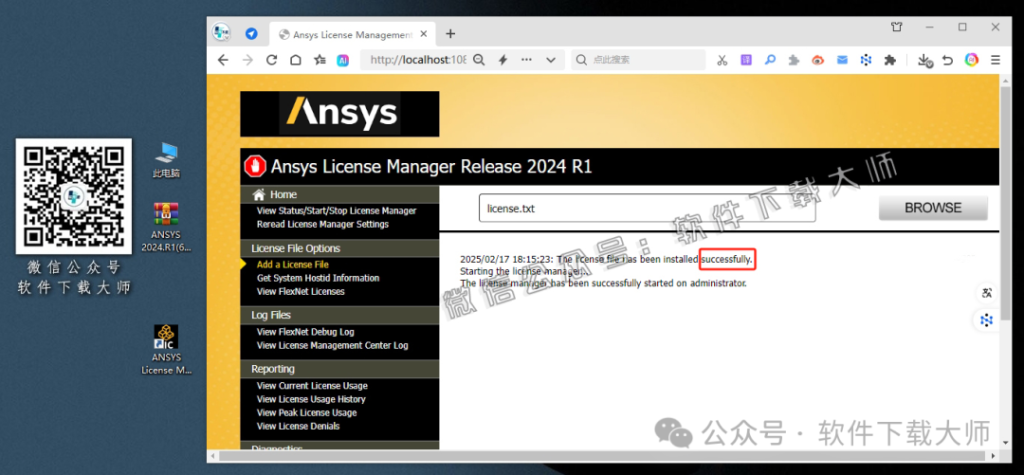Open a new tab with plus button
The height and width of the screenshot is (475, 1024).
[450, 34]
